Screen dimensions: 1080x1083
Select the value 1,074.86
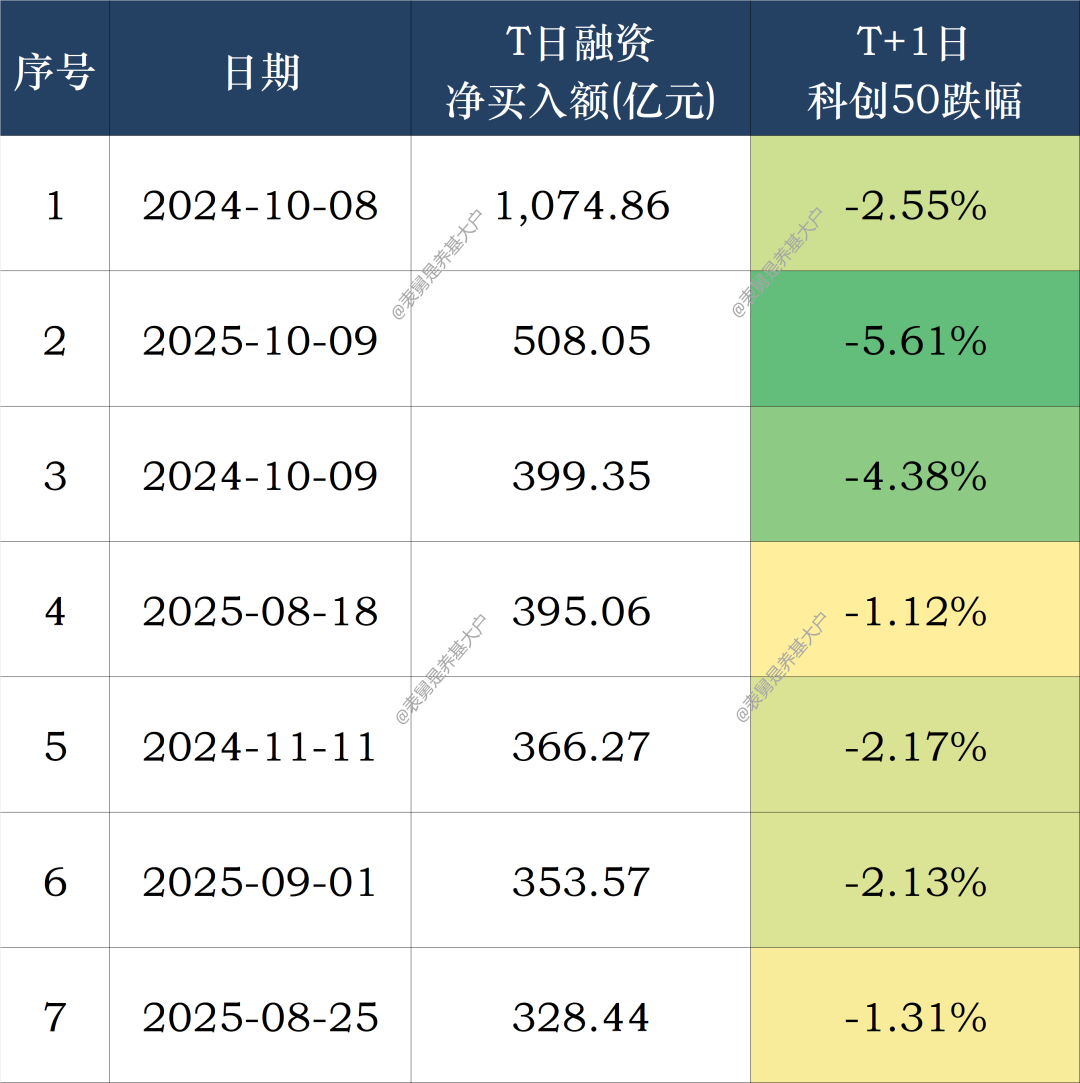click(581, 206)
